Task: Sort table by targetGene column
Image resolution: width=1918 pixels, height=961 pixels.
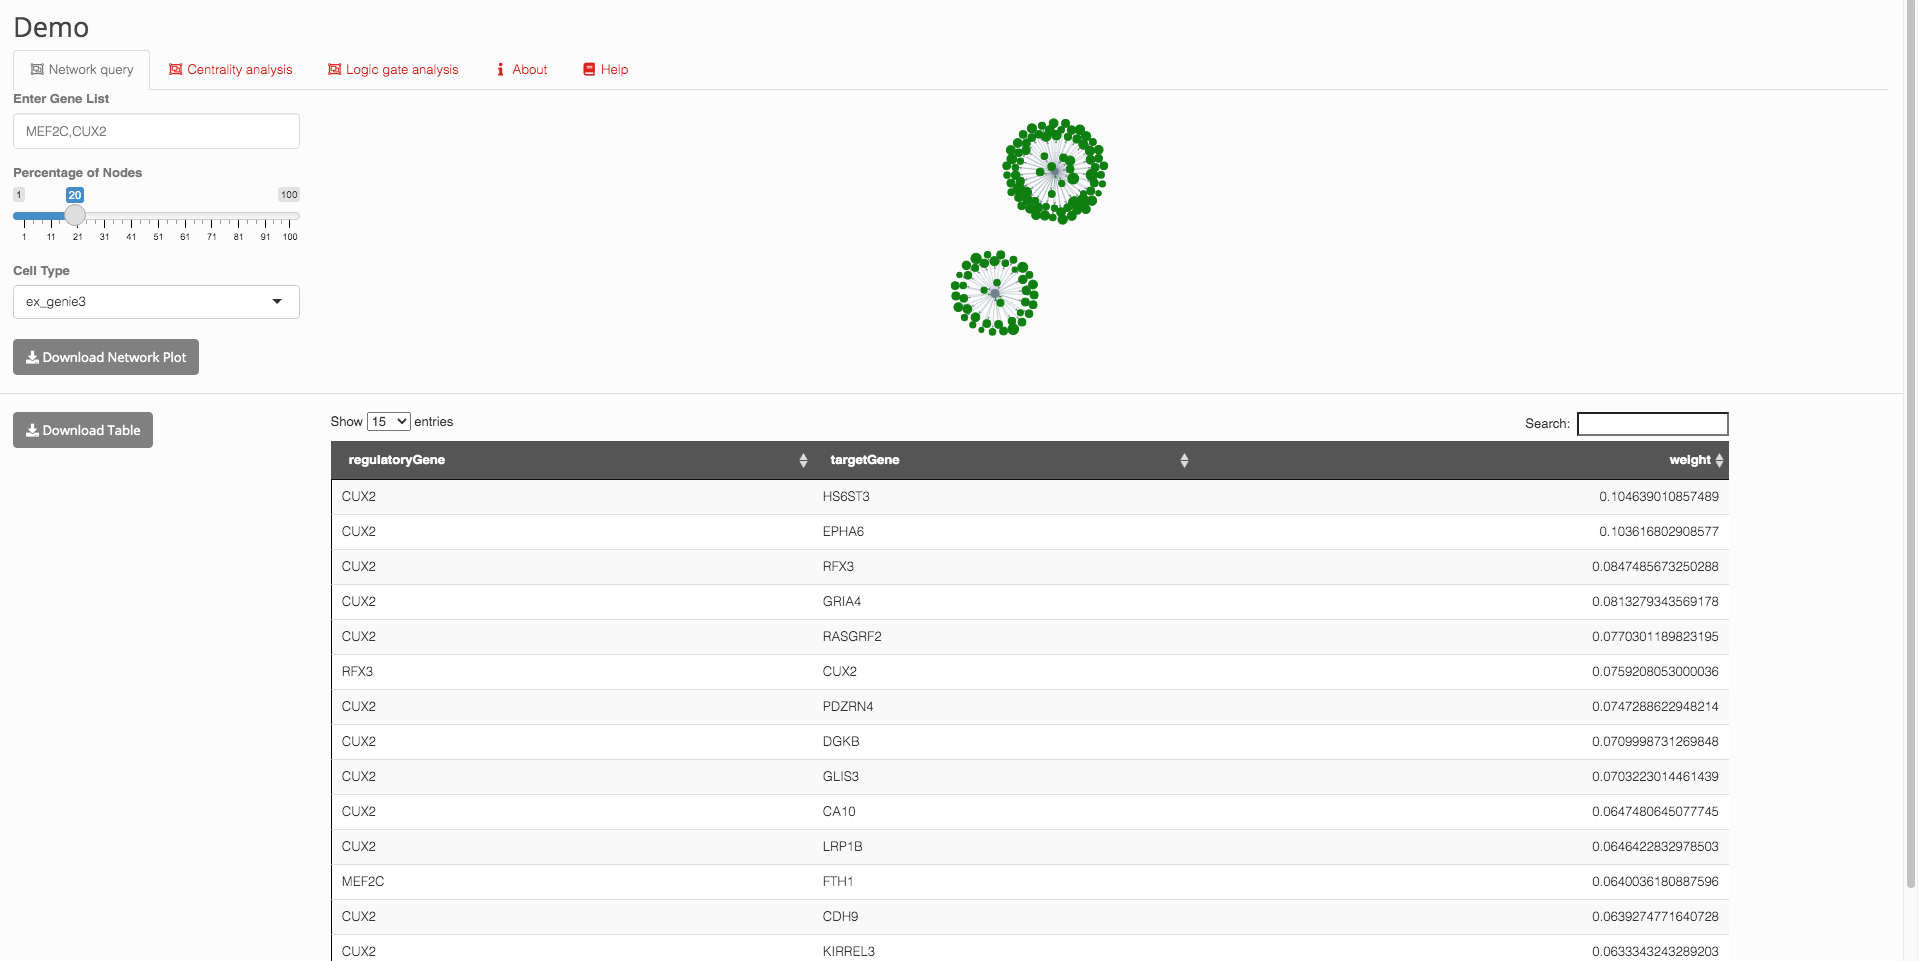Action: tap(1003, 460)
